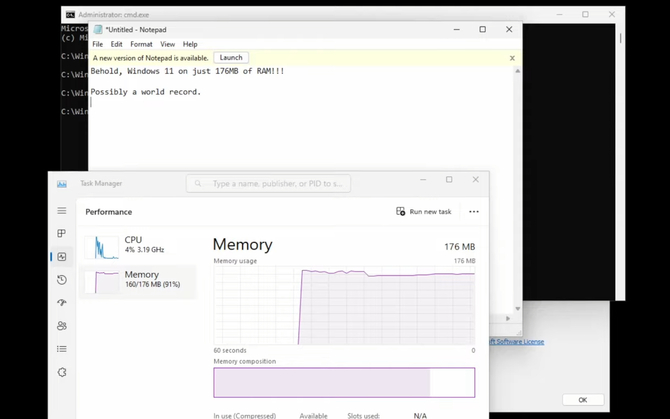Click Notepad vertical scrollbar down arrow
This screenshot has width=670, height=419.
pyautogui.click(x=517, y=308)
